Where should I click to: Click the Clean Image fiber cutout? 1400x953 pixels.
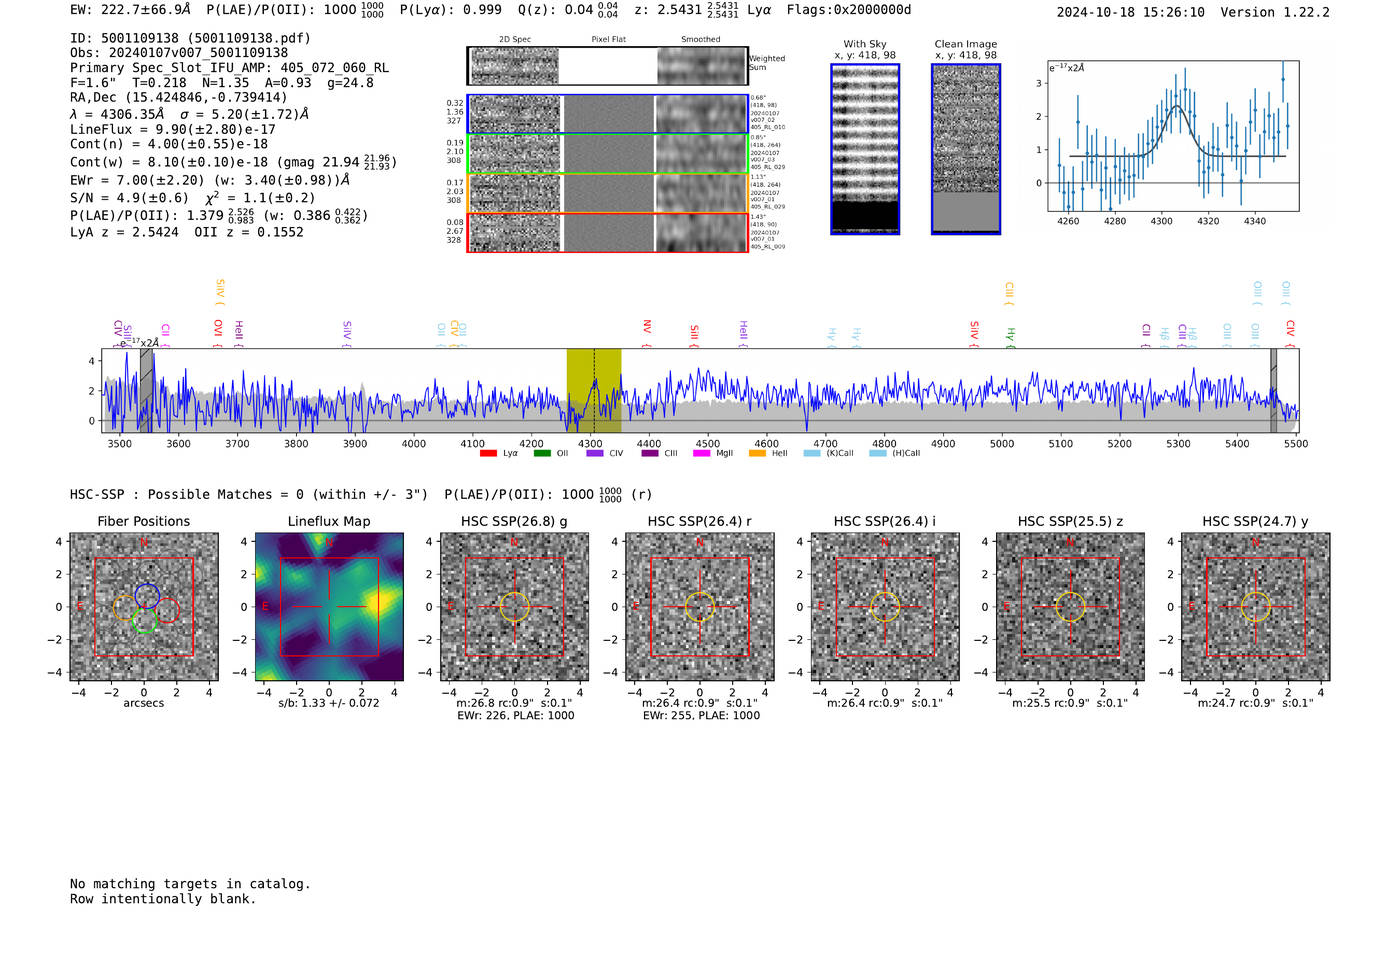pos(966,149)
